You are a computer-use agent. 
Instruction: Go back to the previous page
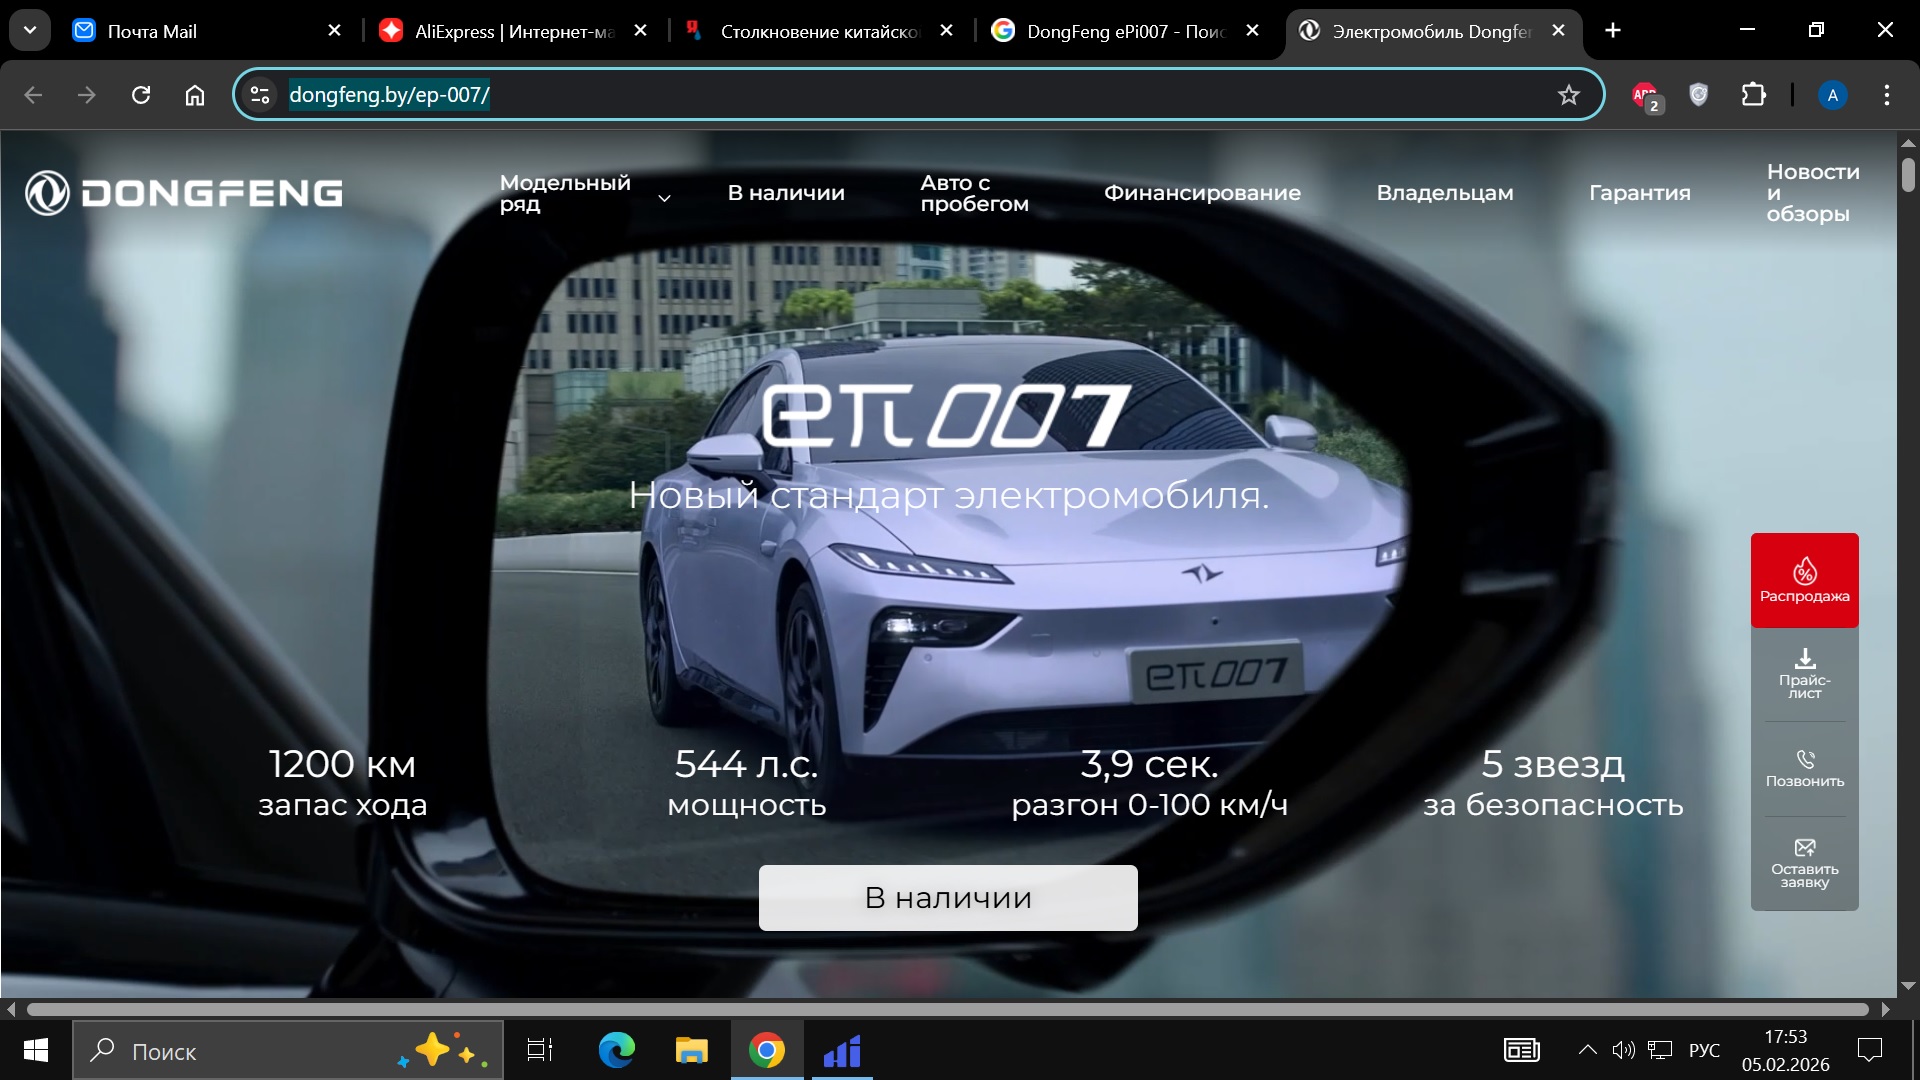[33, 95]
